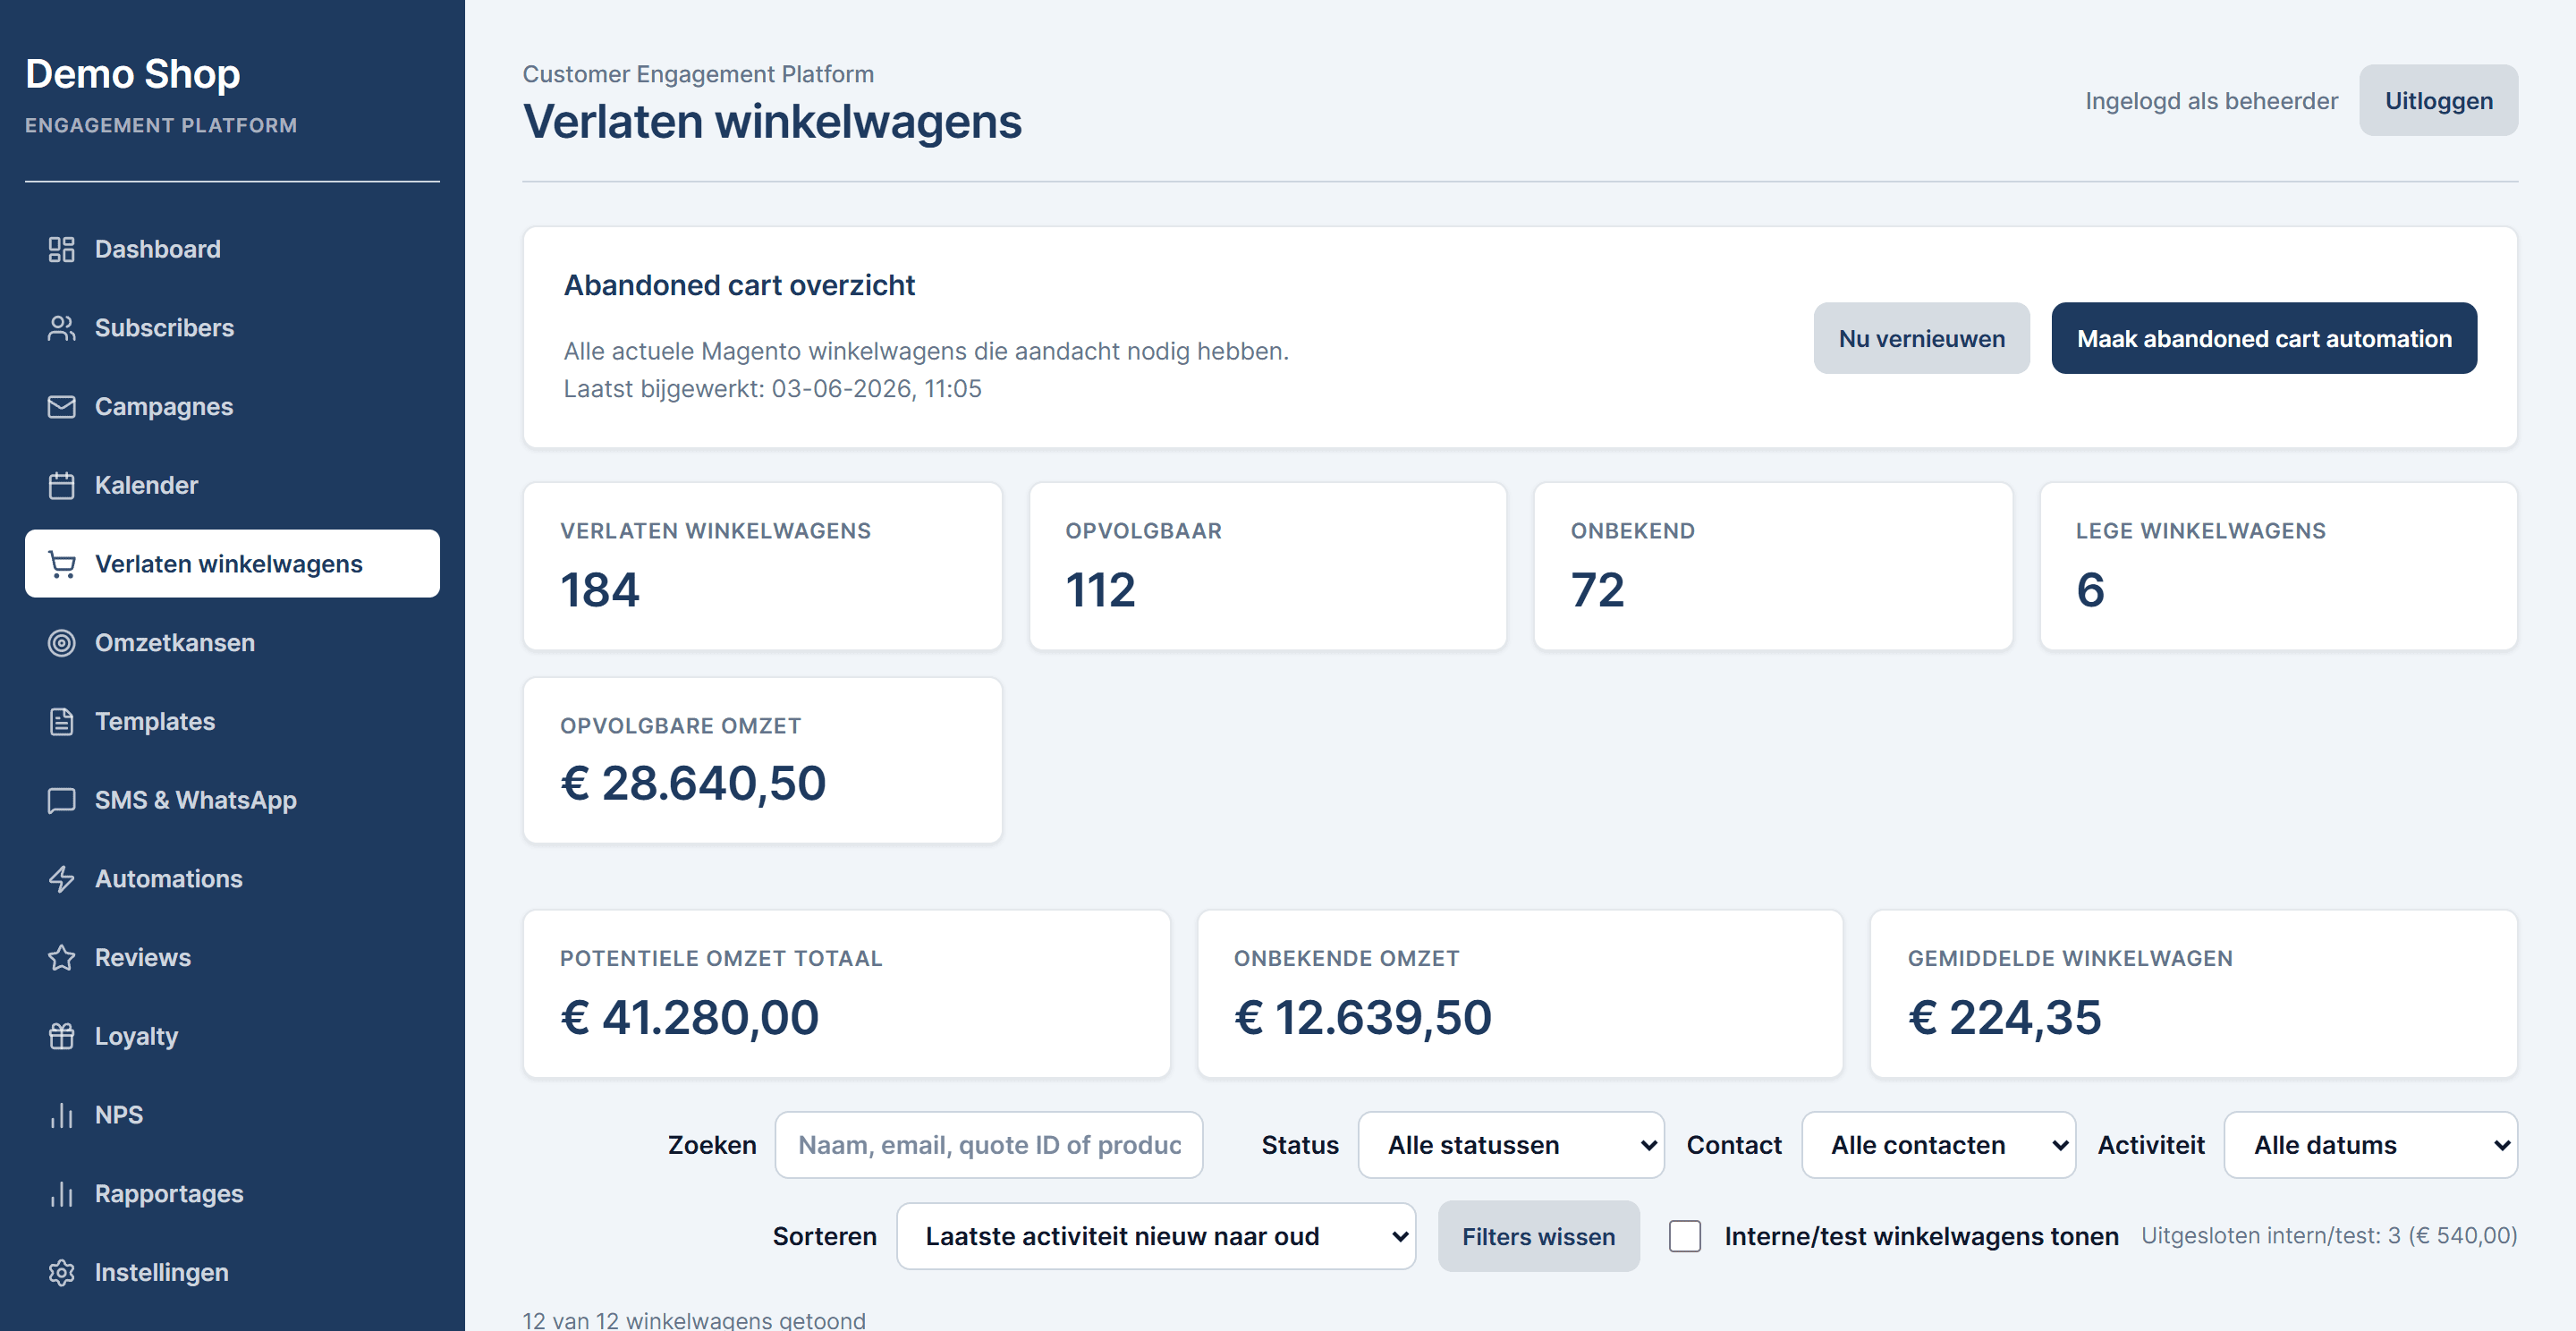Open the Loyalty section

tap(232, 1036)
